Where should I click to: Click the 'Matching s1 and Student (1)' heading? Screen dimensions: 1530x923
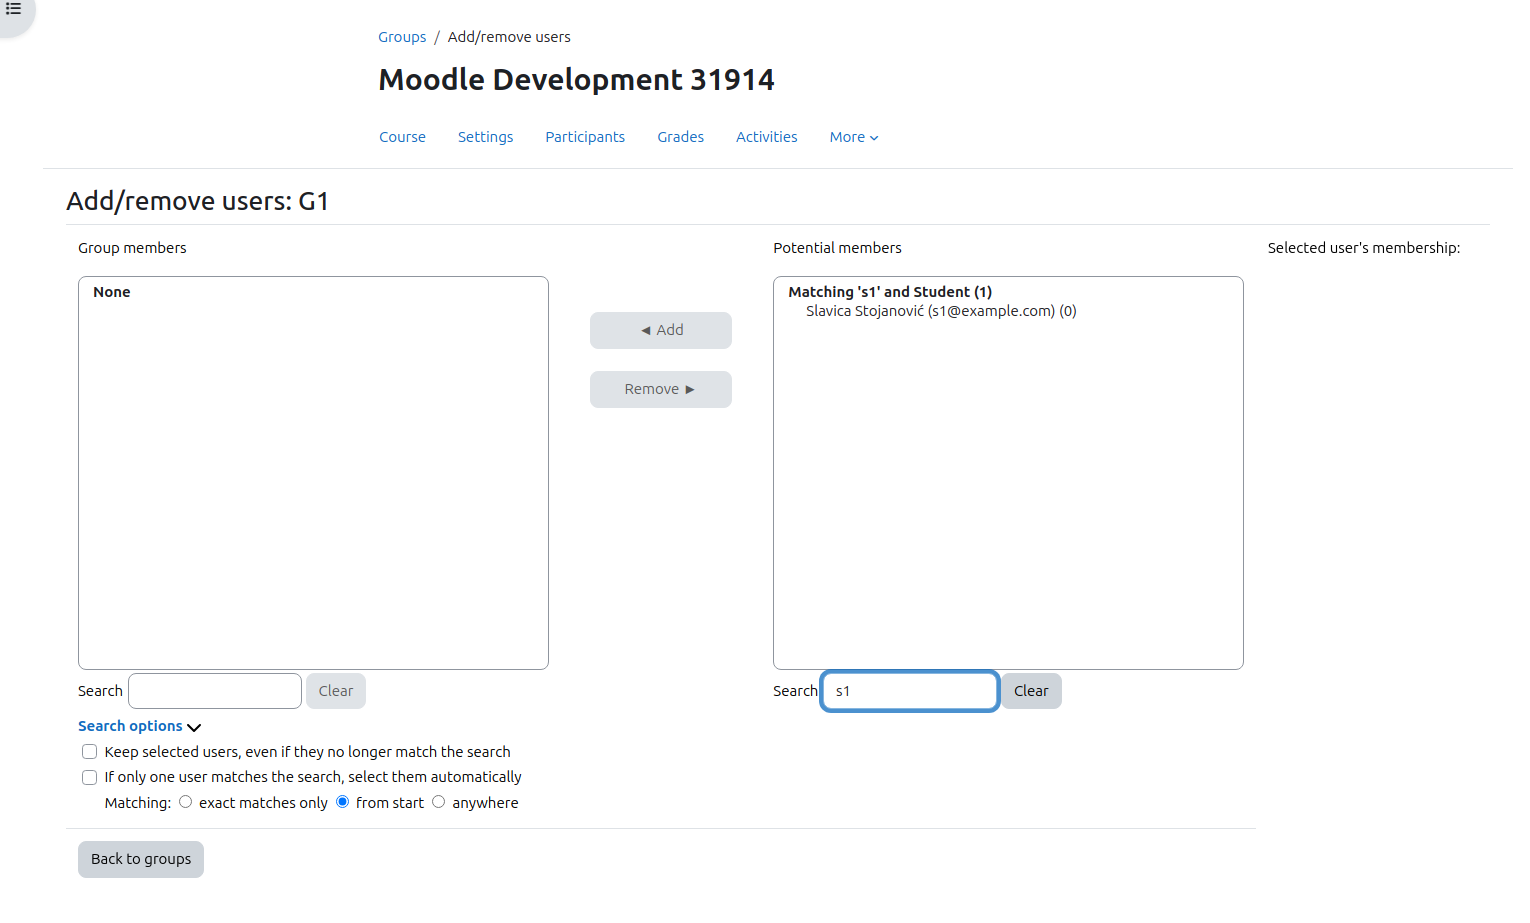(x=890, y=292)
